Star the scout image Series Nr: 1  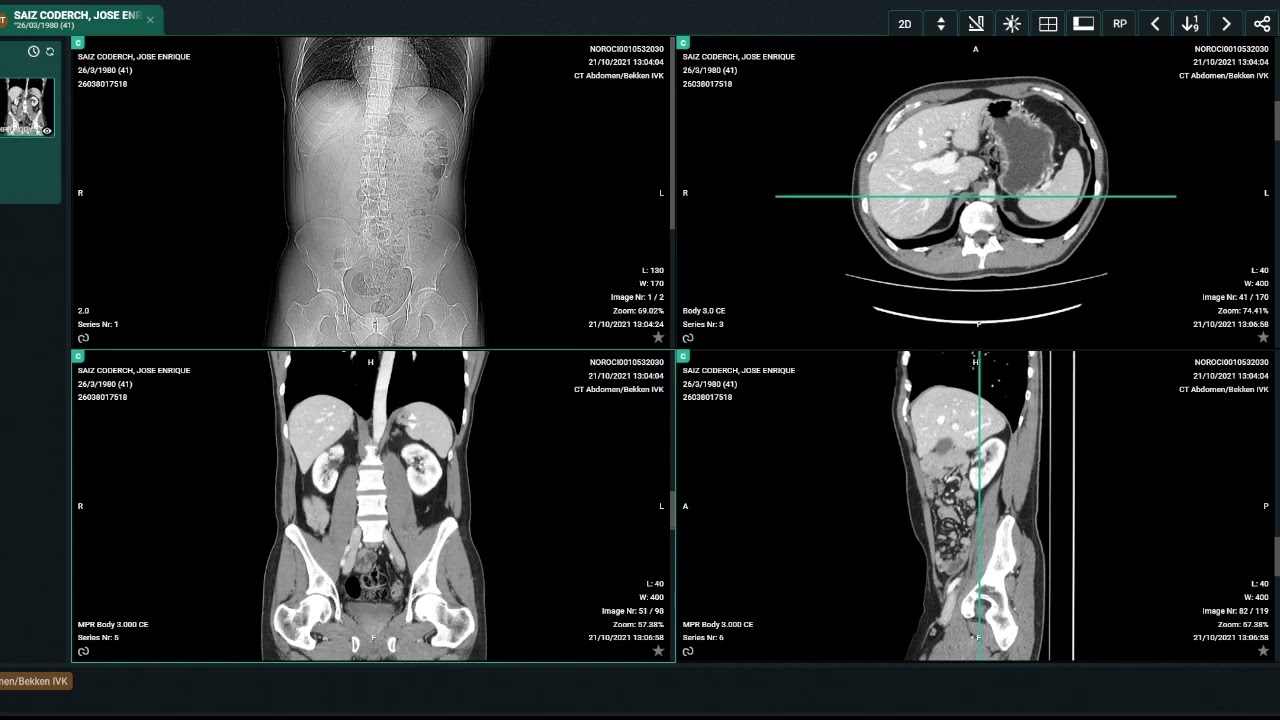pos(658,338)
